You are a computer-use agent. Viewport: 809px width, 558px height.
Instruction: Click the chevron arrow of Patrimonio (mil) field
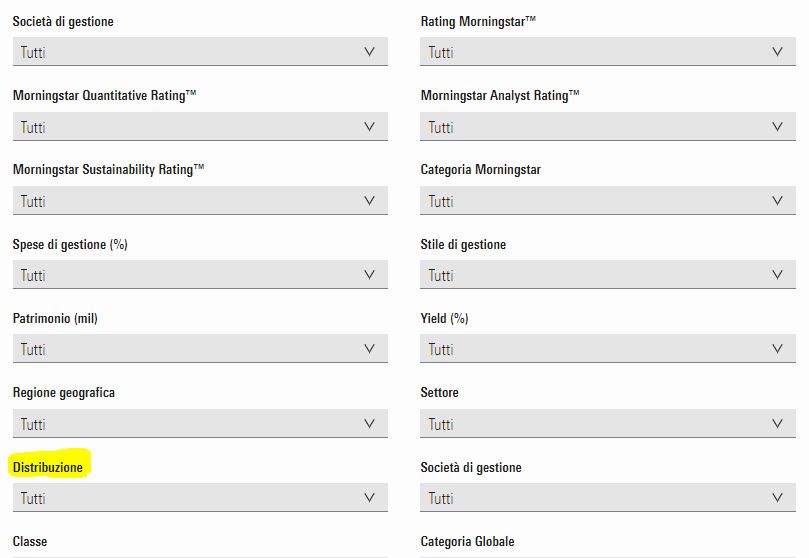tap(370, 349)
